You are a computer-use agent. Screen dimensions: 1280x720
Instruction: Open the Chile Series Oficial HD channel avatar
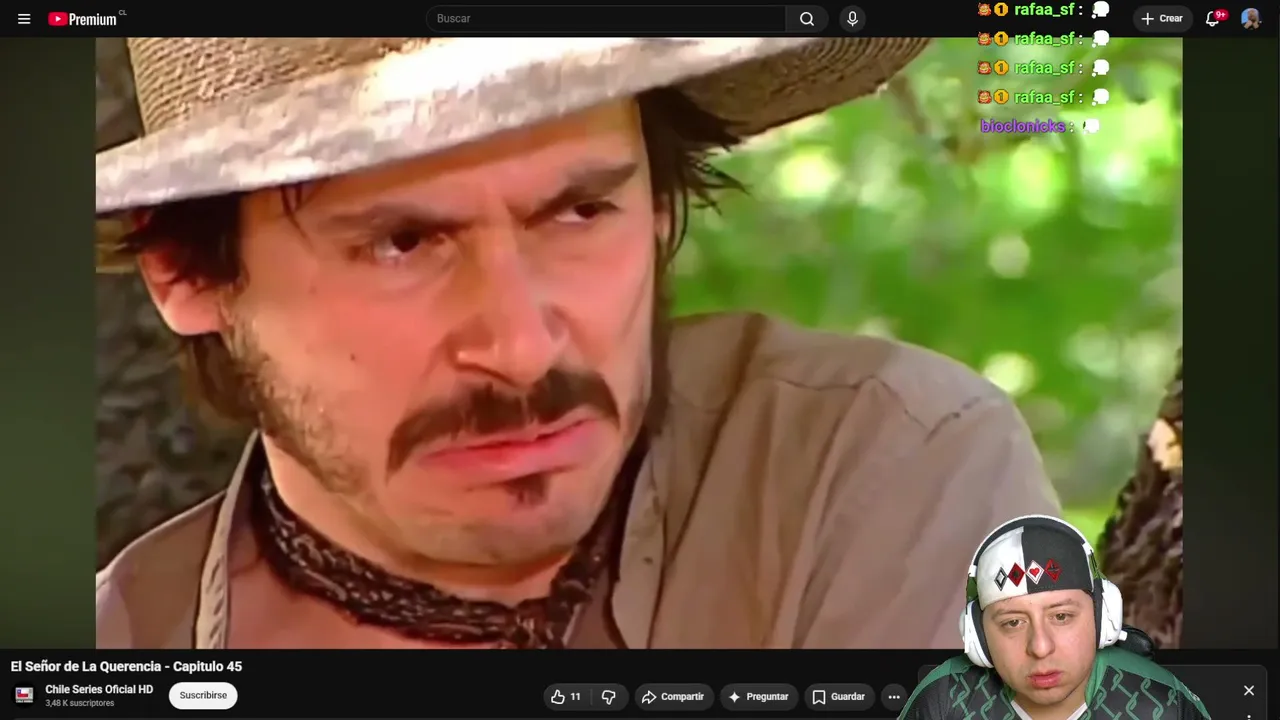[24, 695]
